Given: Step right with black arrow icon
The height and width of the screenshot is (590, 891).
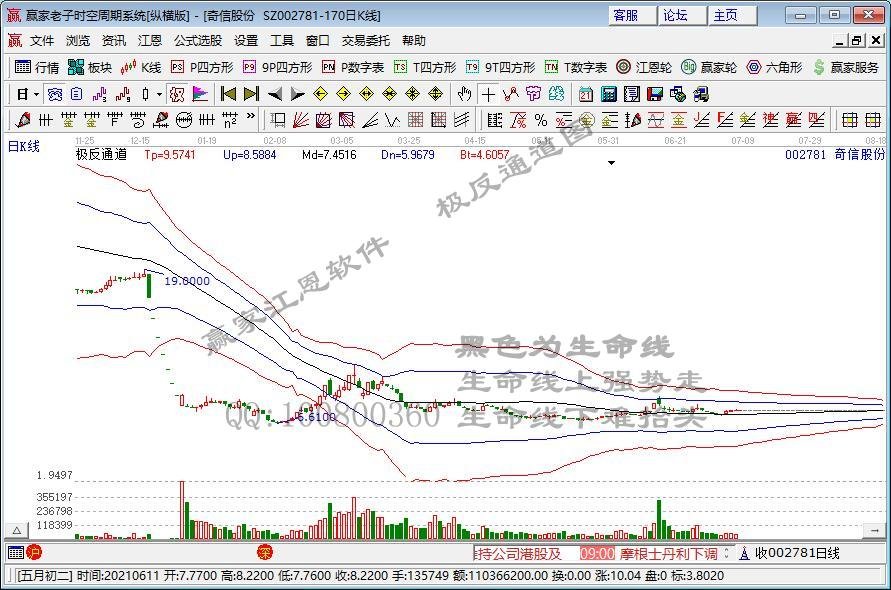Looking at the screenshot, I should click(x=297, y=94).
